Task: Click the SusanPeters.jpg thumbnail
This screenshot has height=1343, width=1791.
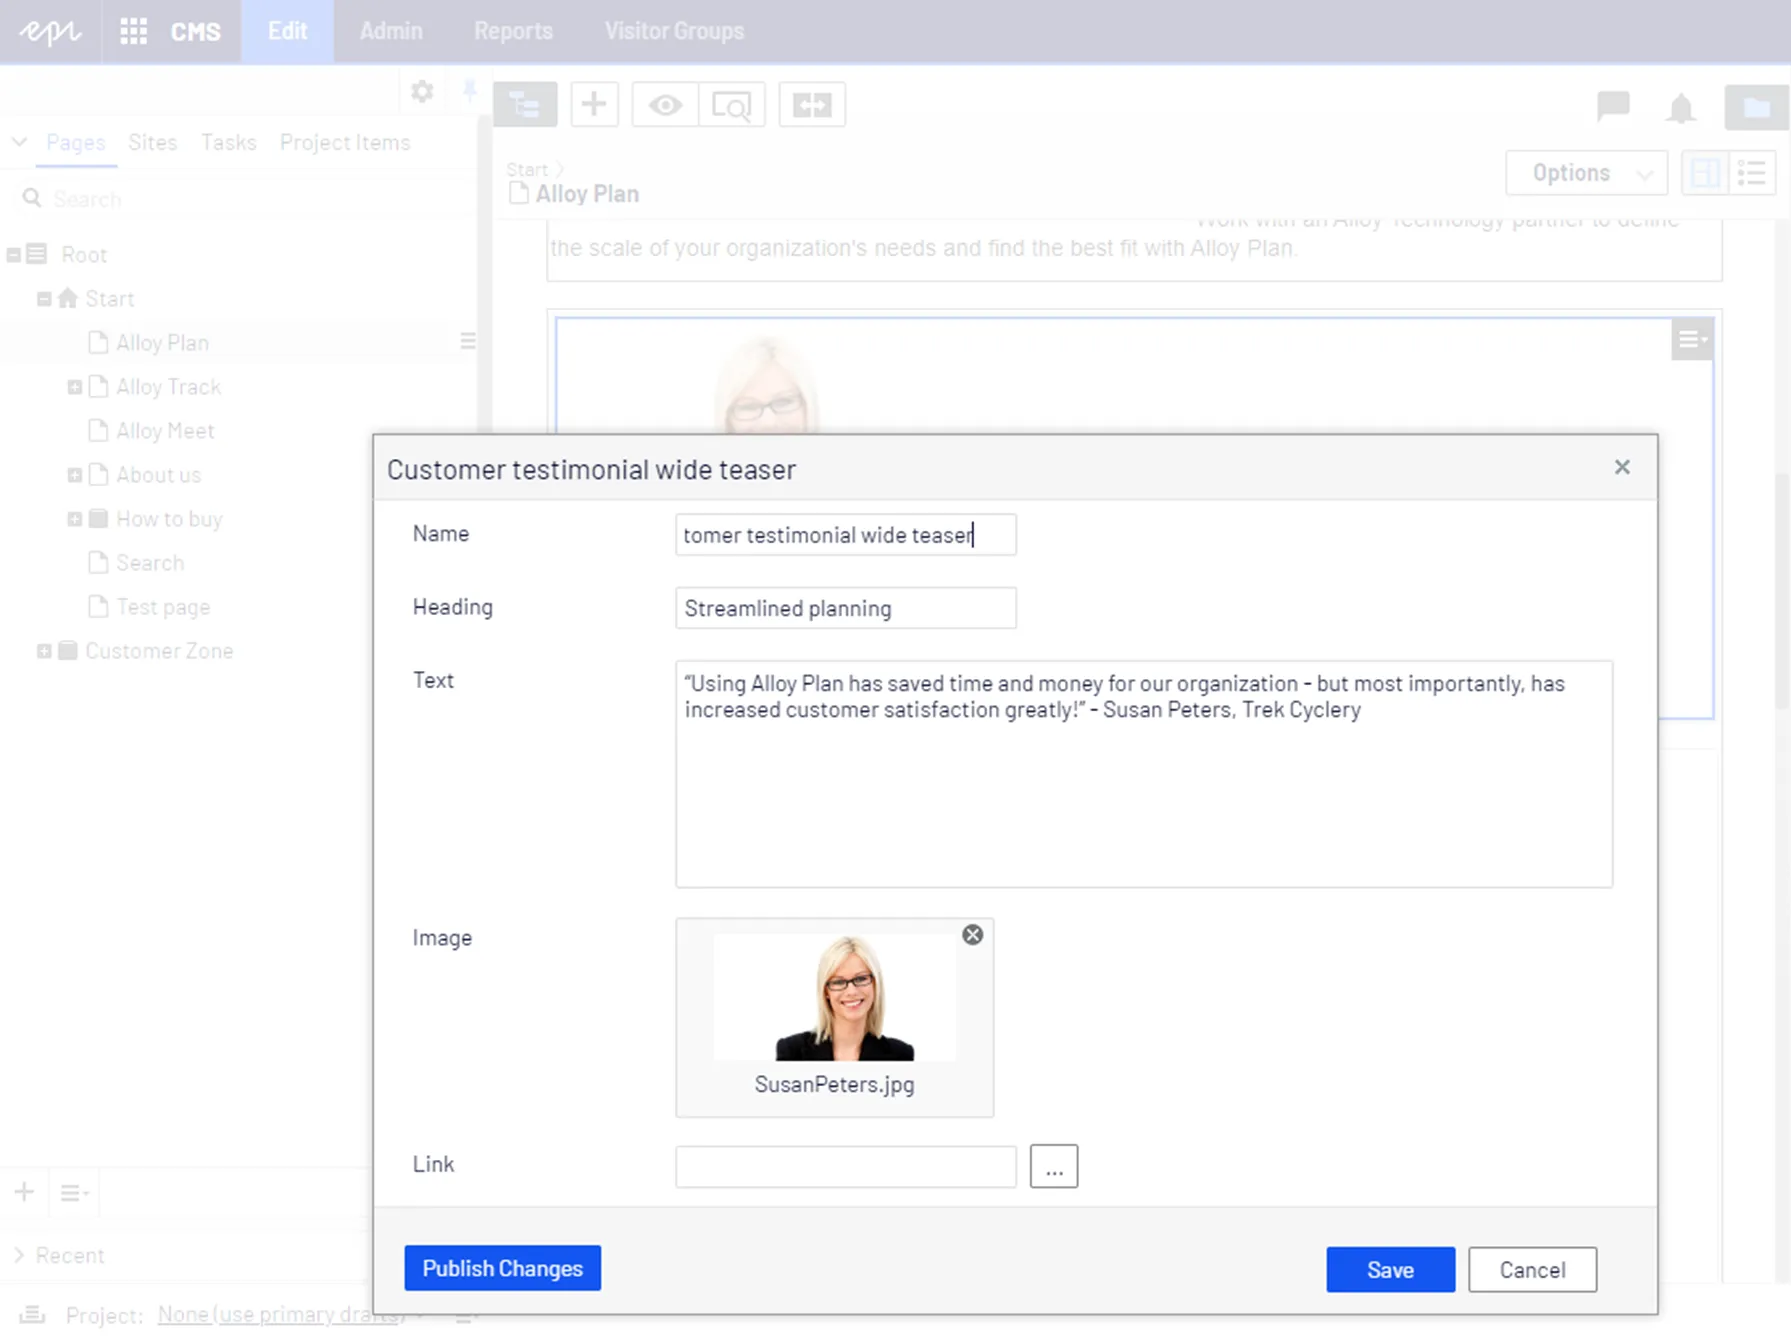Action: 835,998
